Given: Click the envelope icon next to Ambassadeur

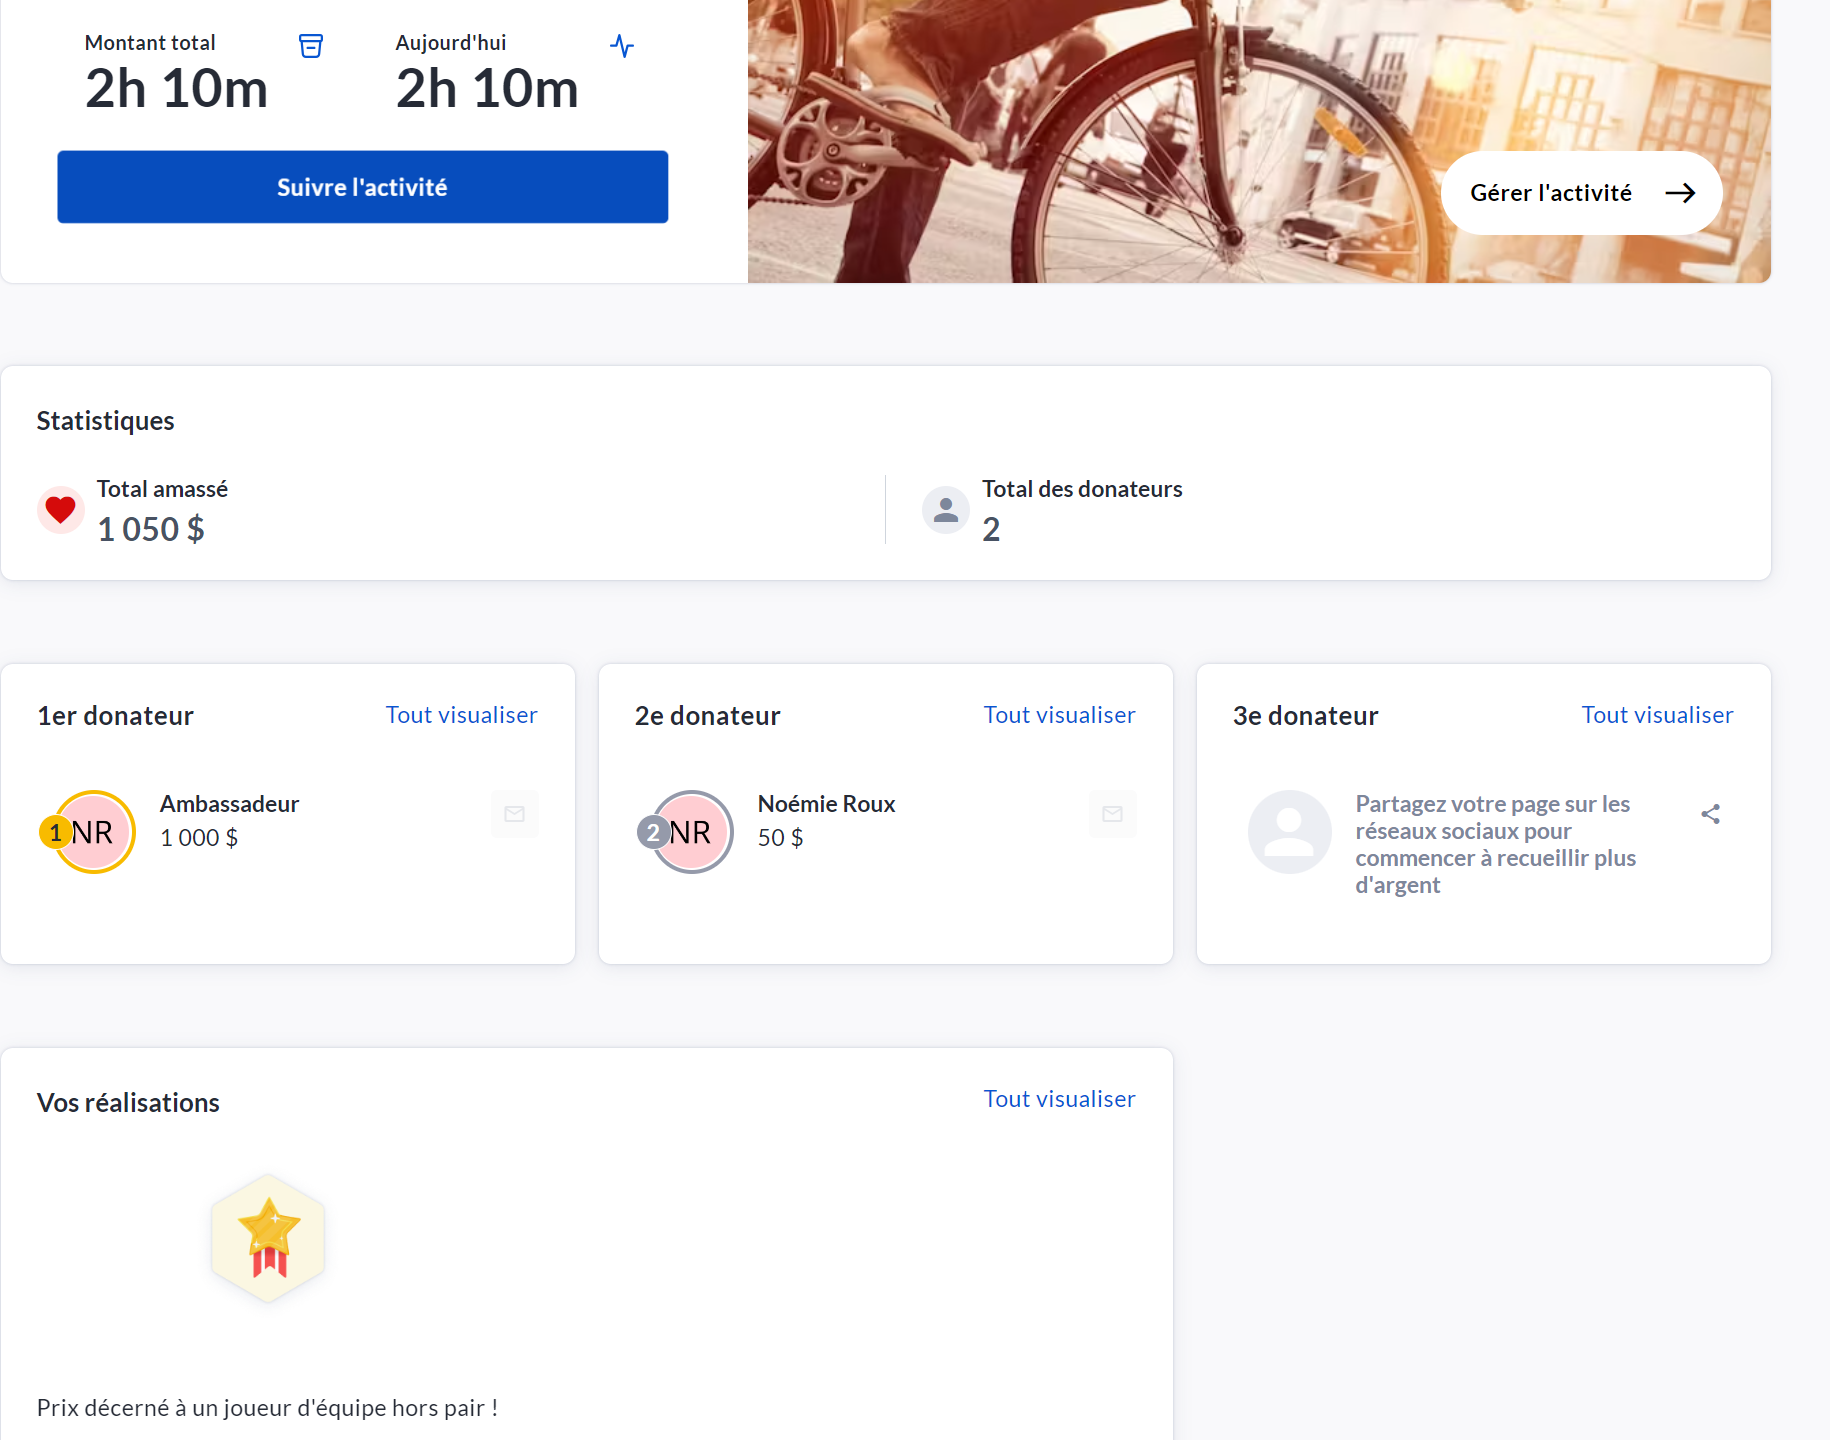Looking at the screenshot, I should 515,814.
